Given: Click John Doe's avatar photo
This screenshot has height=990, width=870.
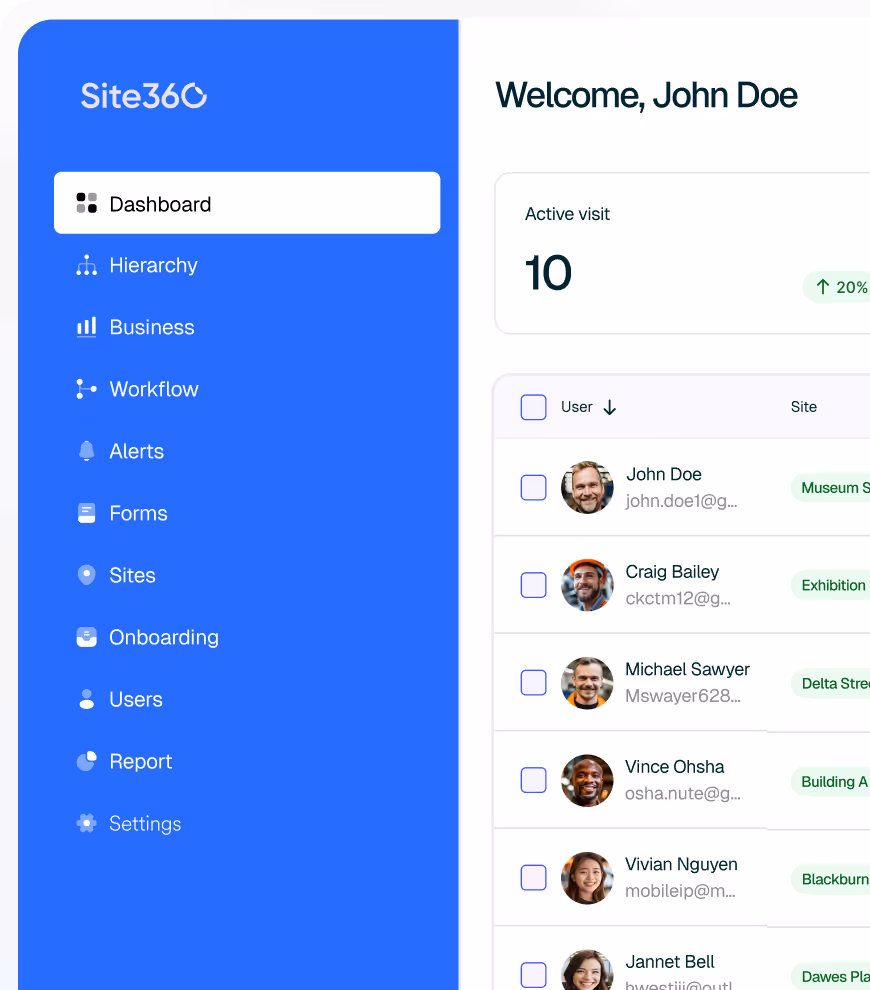Looking at the screenshot, I should (x=587, y=487).
